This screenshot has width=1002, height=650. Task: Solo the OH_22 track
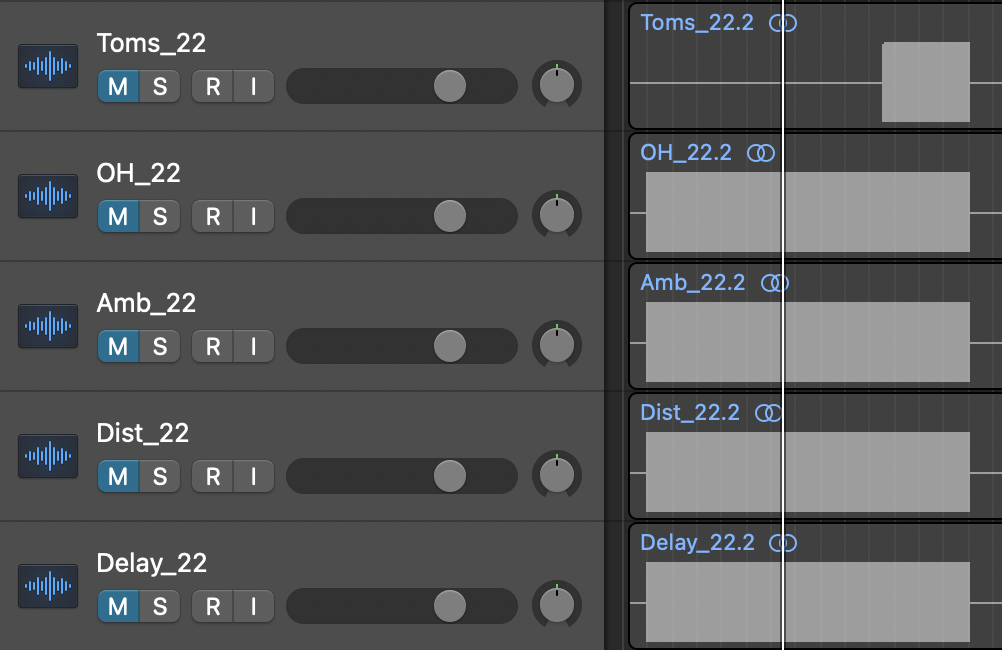coord(160,216)
